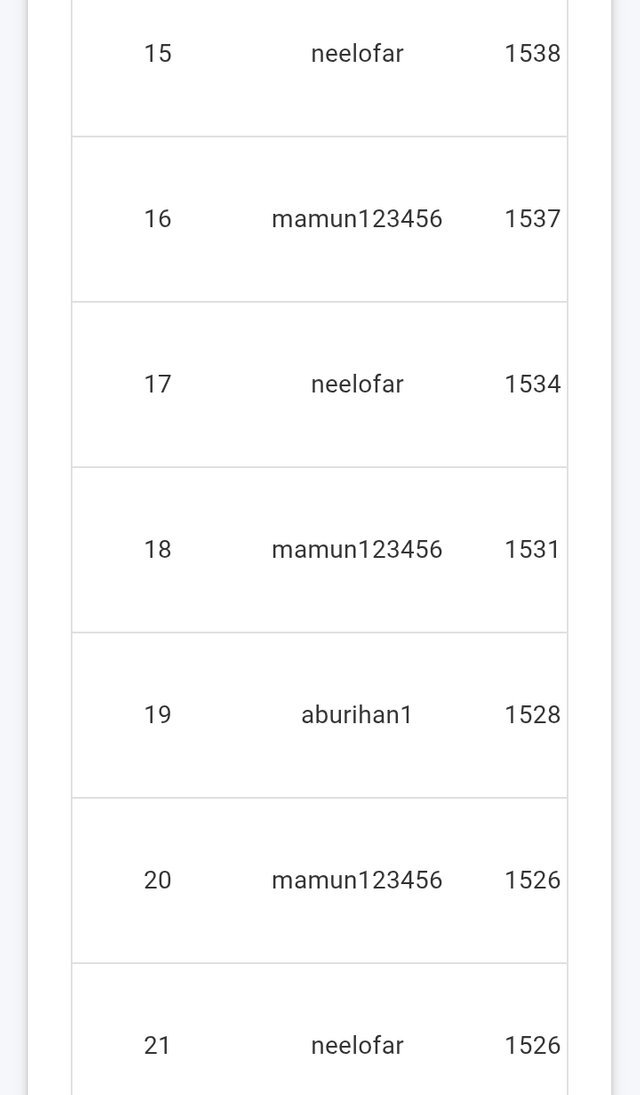The image size is (640, 1095).
Task: Select mamun123456 in rank 18 row
Action: coord(357,550)
